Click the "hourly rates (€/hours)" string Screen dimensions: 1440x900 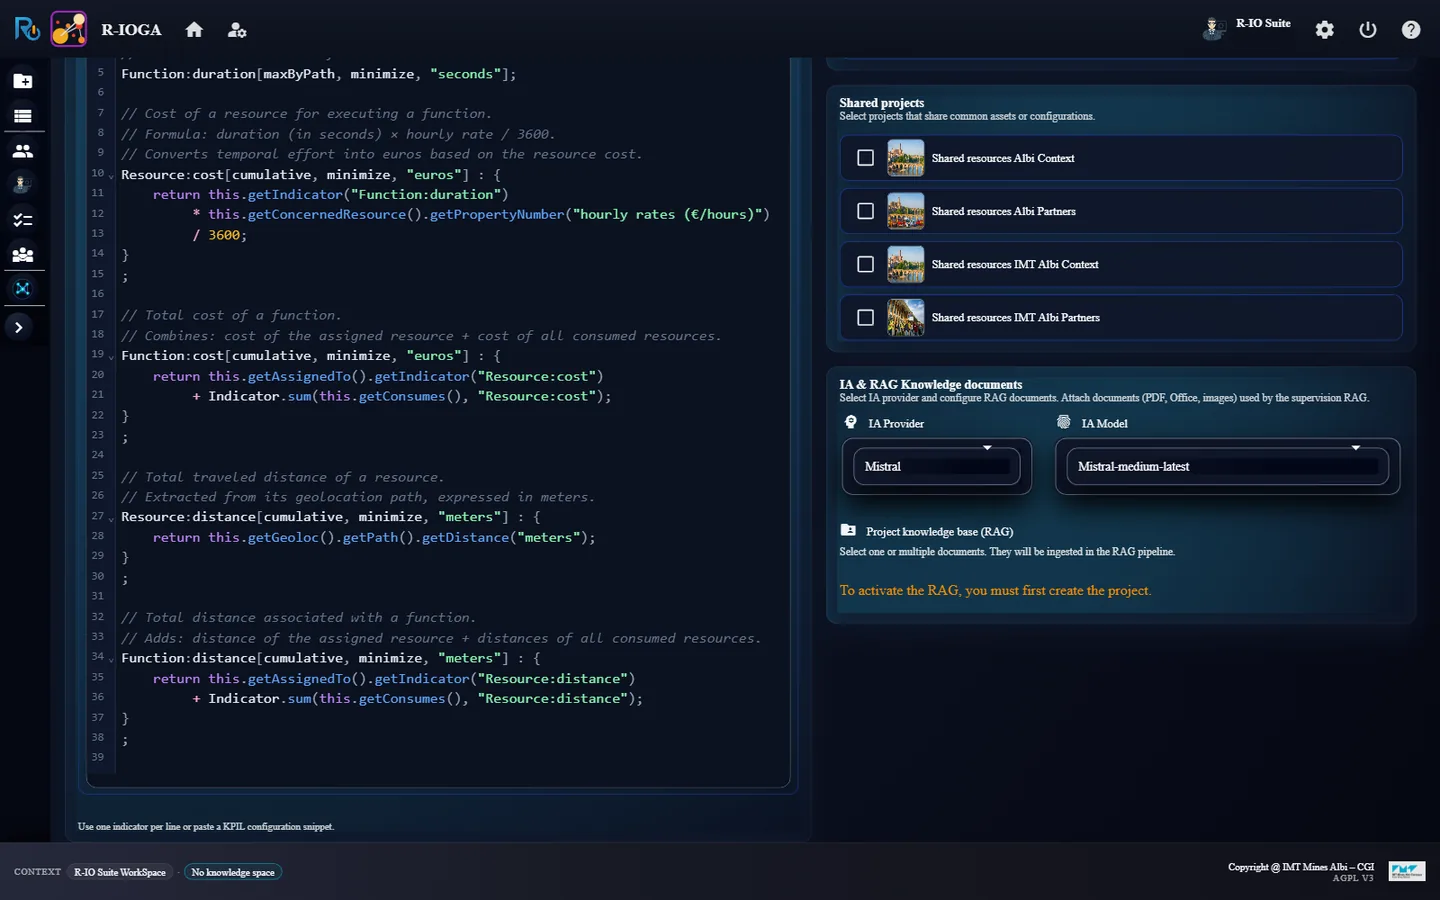[x=670, y=214]
